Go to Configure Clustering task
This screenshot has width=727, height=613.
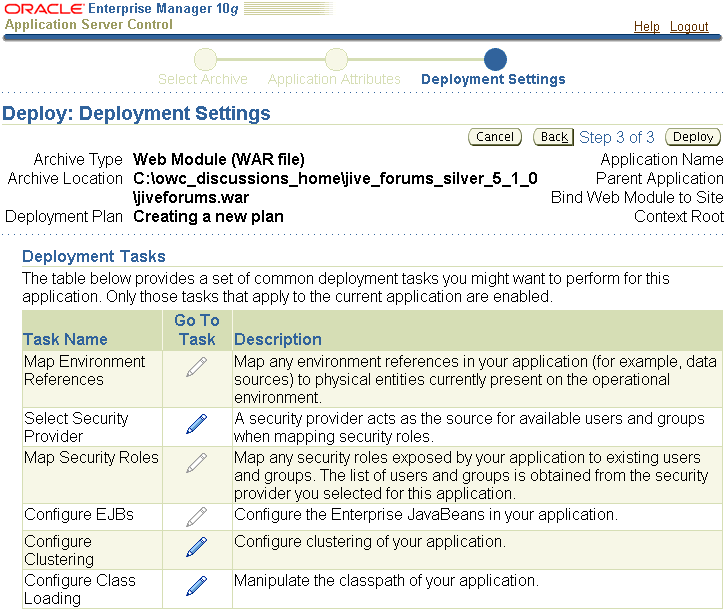(x=197, y=547)
